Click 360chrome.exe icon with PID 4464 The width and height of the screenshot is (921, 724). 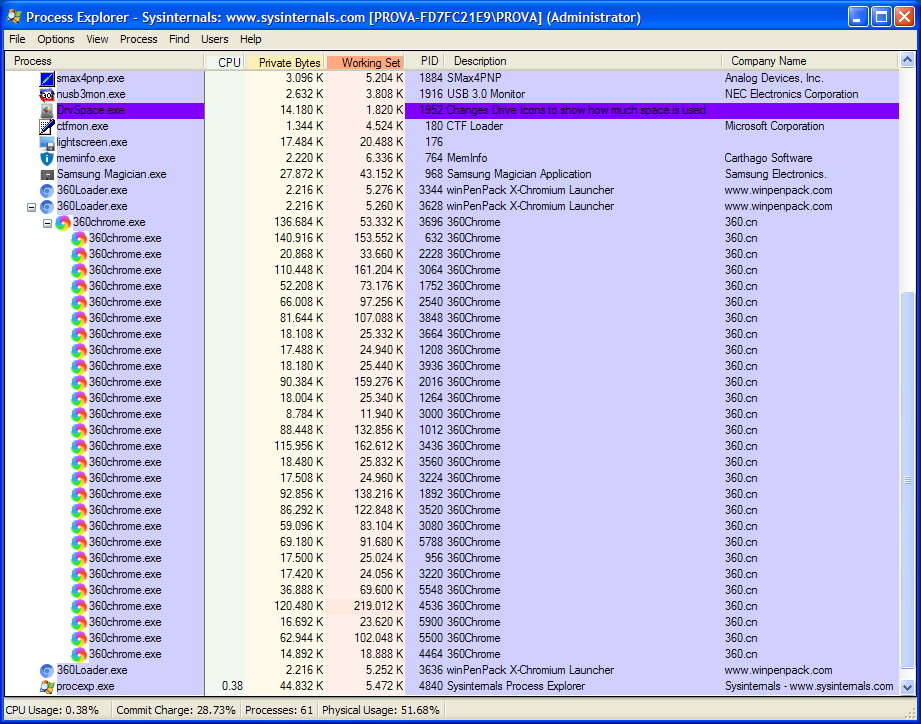click(79, 654)
